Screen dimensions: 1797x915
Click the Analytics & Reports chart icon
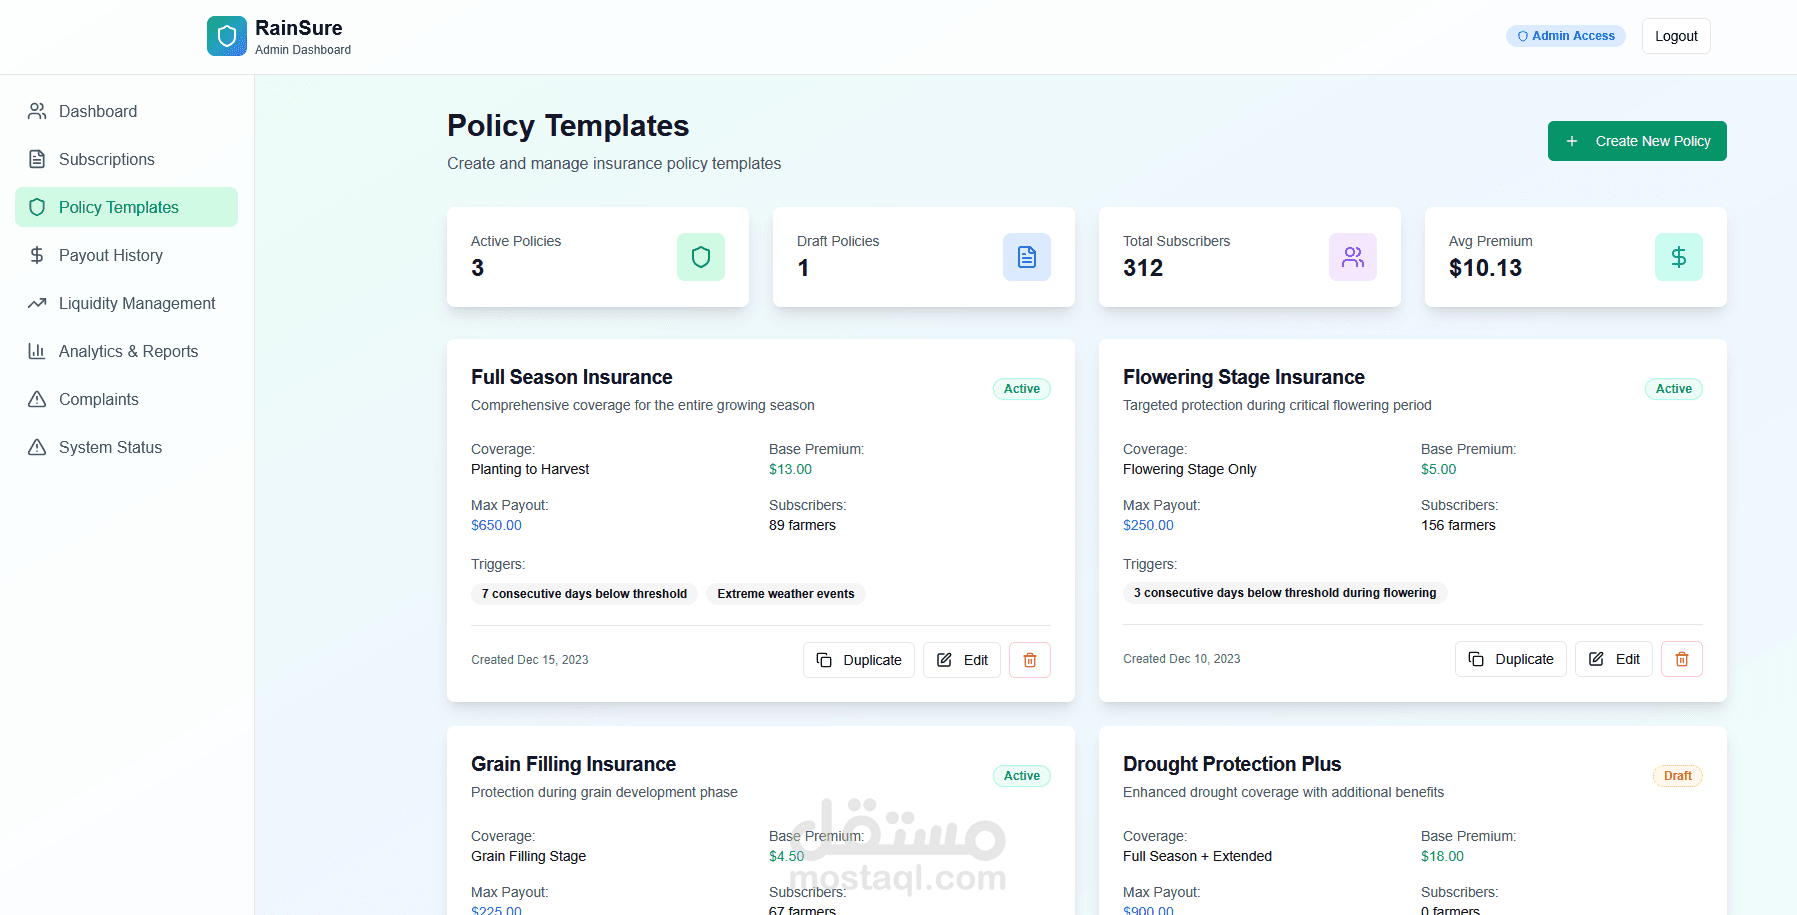[37, 351]
